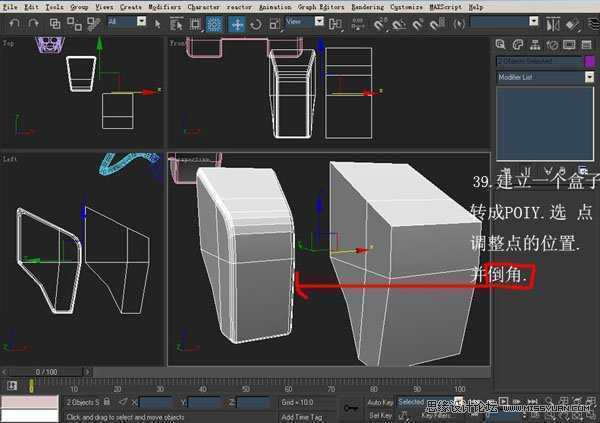The height and width of the screenshot is (423, 600).
Task: Click the rectangular selection region icon
Action: tap(195, 24)
